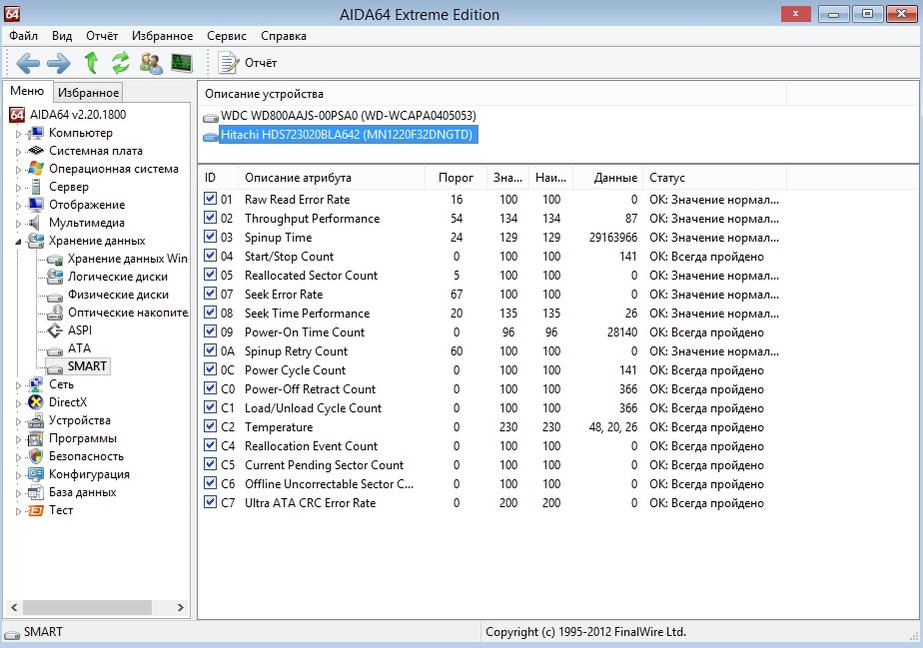Select the Операционная система icon
The height and width of the screenshot is (648, 923).
[36, 169]
